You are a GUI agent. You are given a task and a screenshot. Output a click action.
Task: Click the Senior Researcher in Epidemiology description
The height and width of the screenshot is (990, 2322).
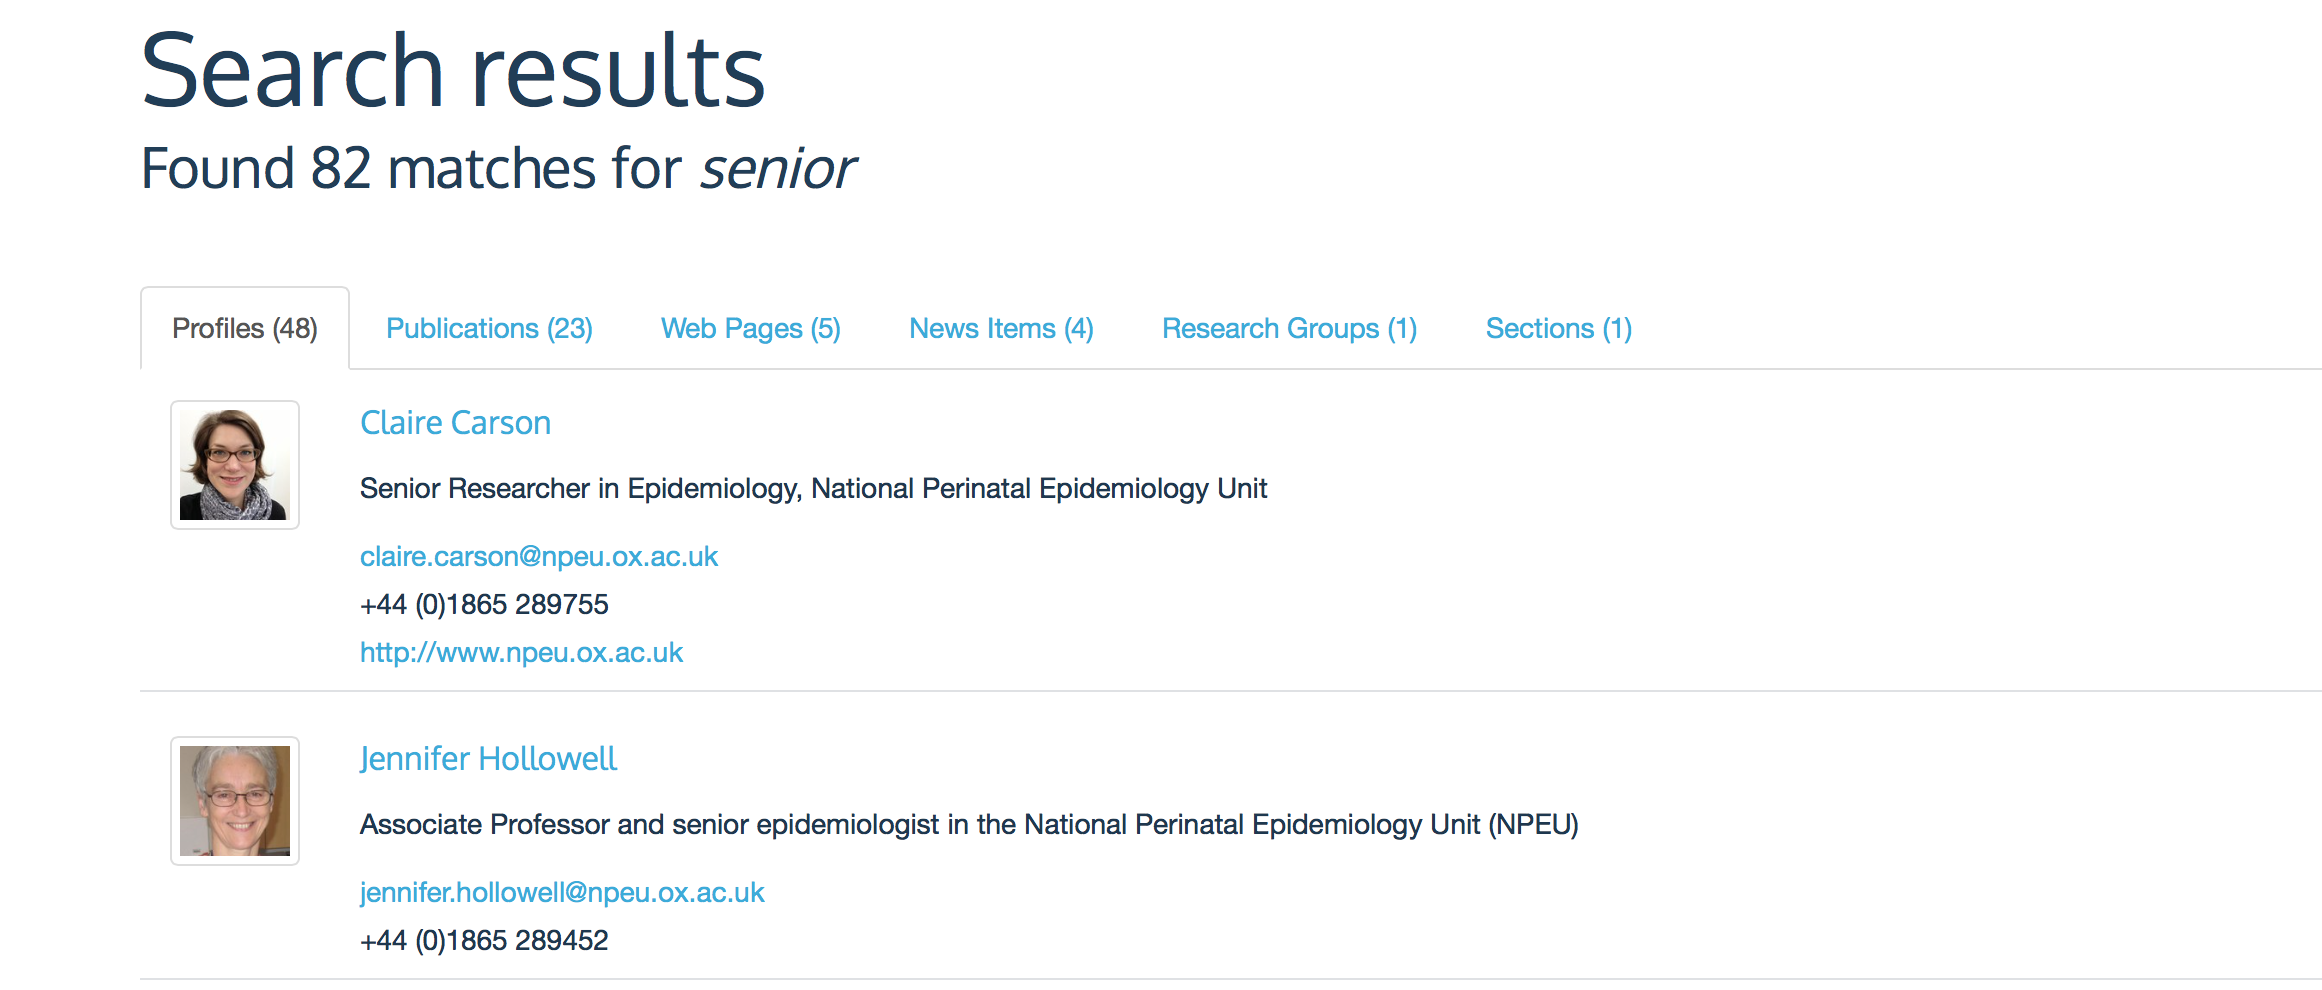click(x=813, y=489)
